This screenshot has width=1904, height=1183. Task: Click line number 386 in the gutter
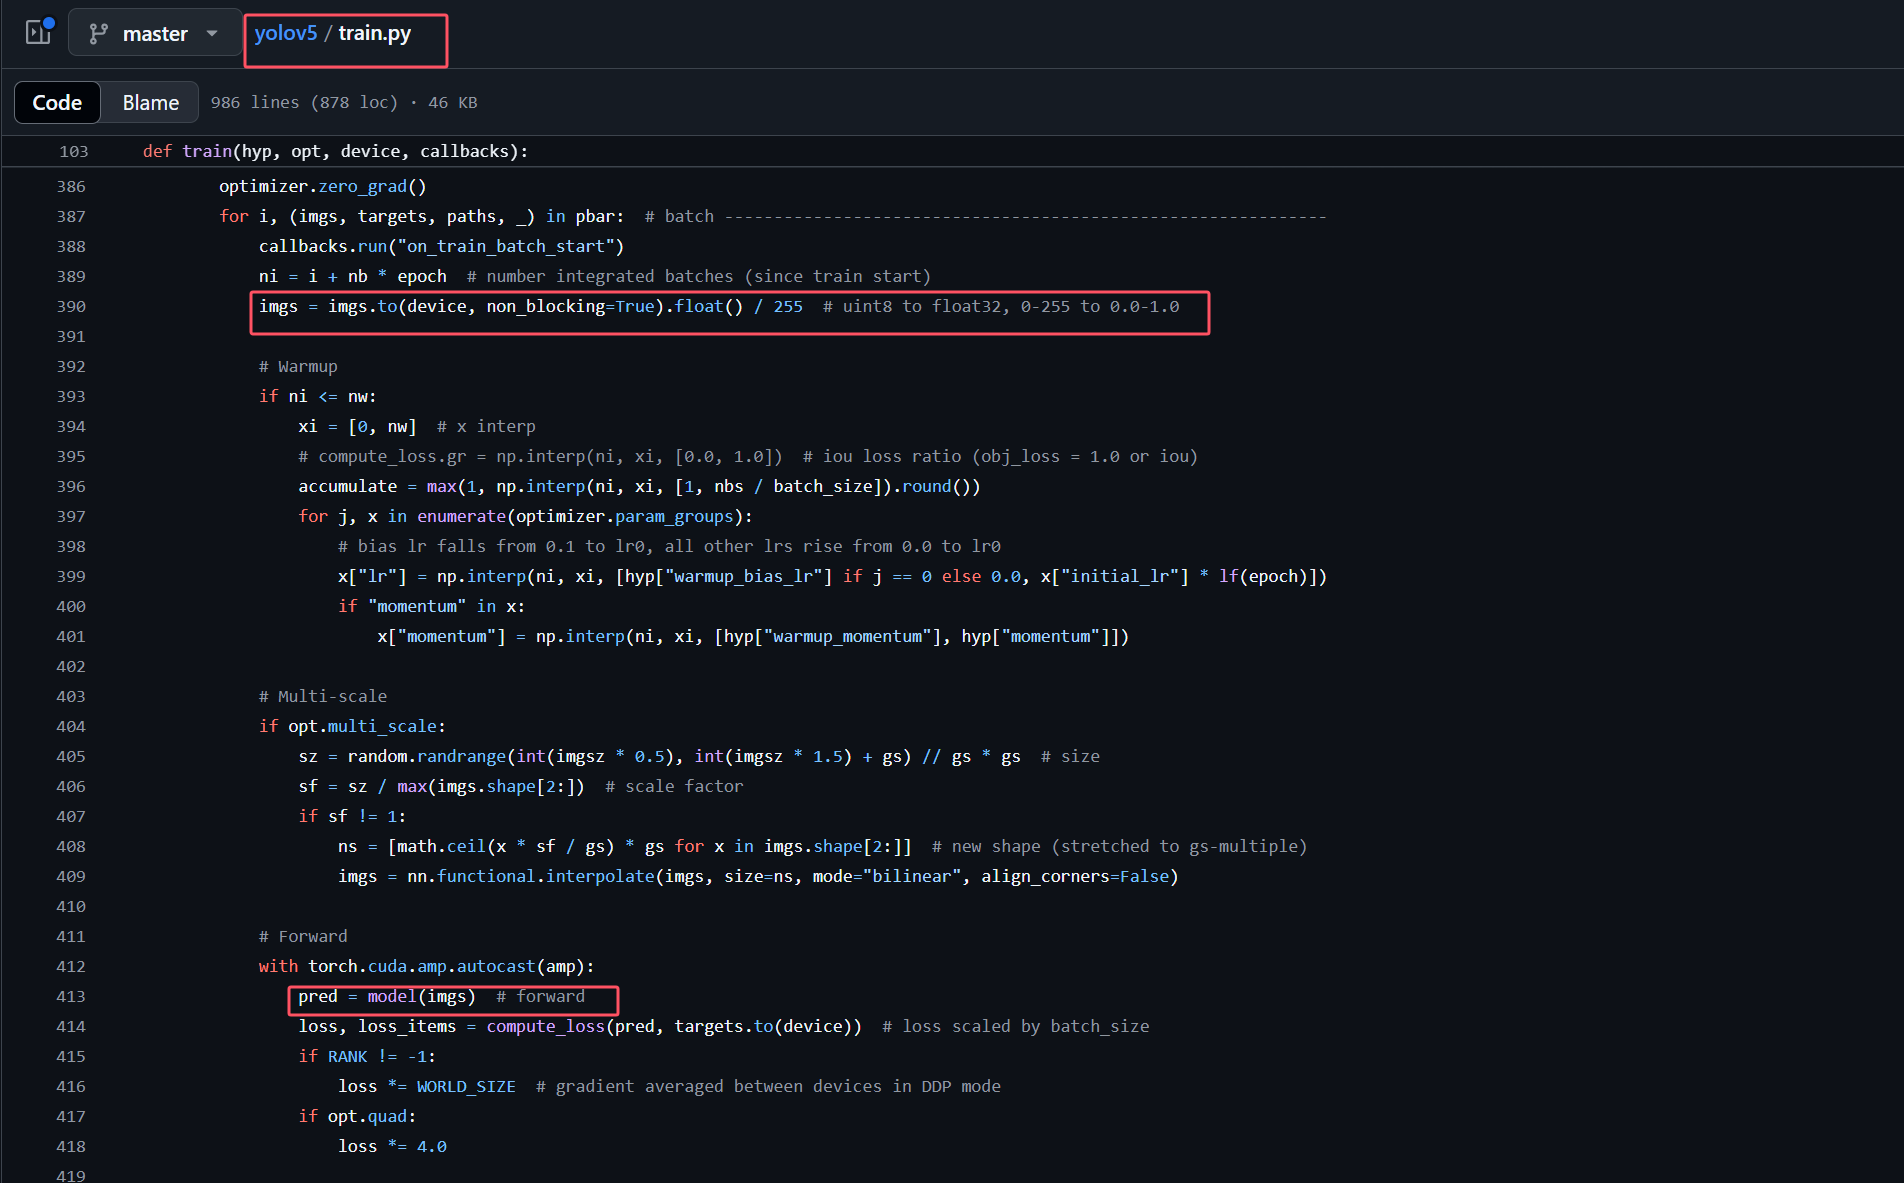click(x=71, y=187)
